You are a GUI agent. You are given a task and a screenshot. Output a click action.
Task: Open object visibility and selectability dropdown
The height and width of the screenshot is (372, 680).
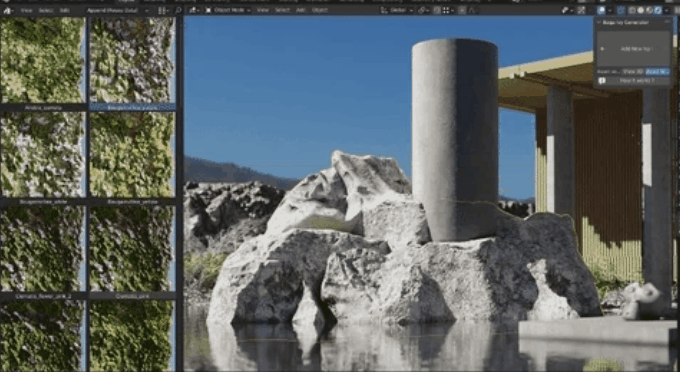567,10
